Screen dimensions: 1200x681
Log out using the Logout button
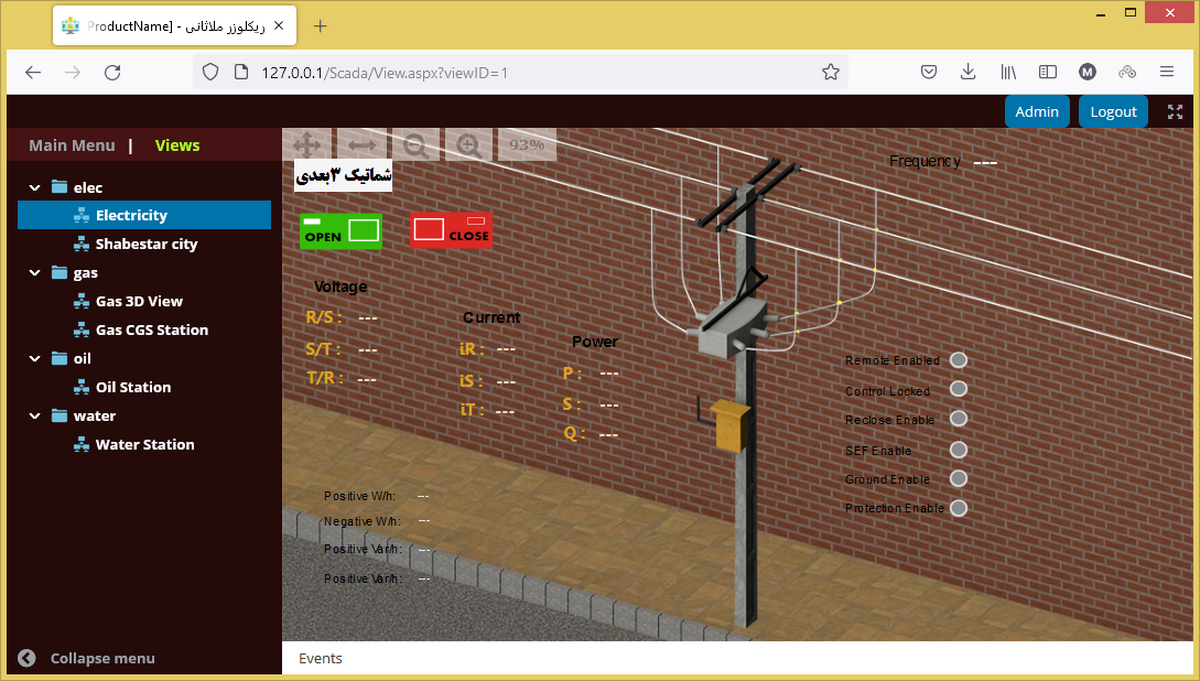(1113, 112)
